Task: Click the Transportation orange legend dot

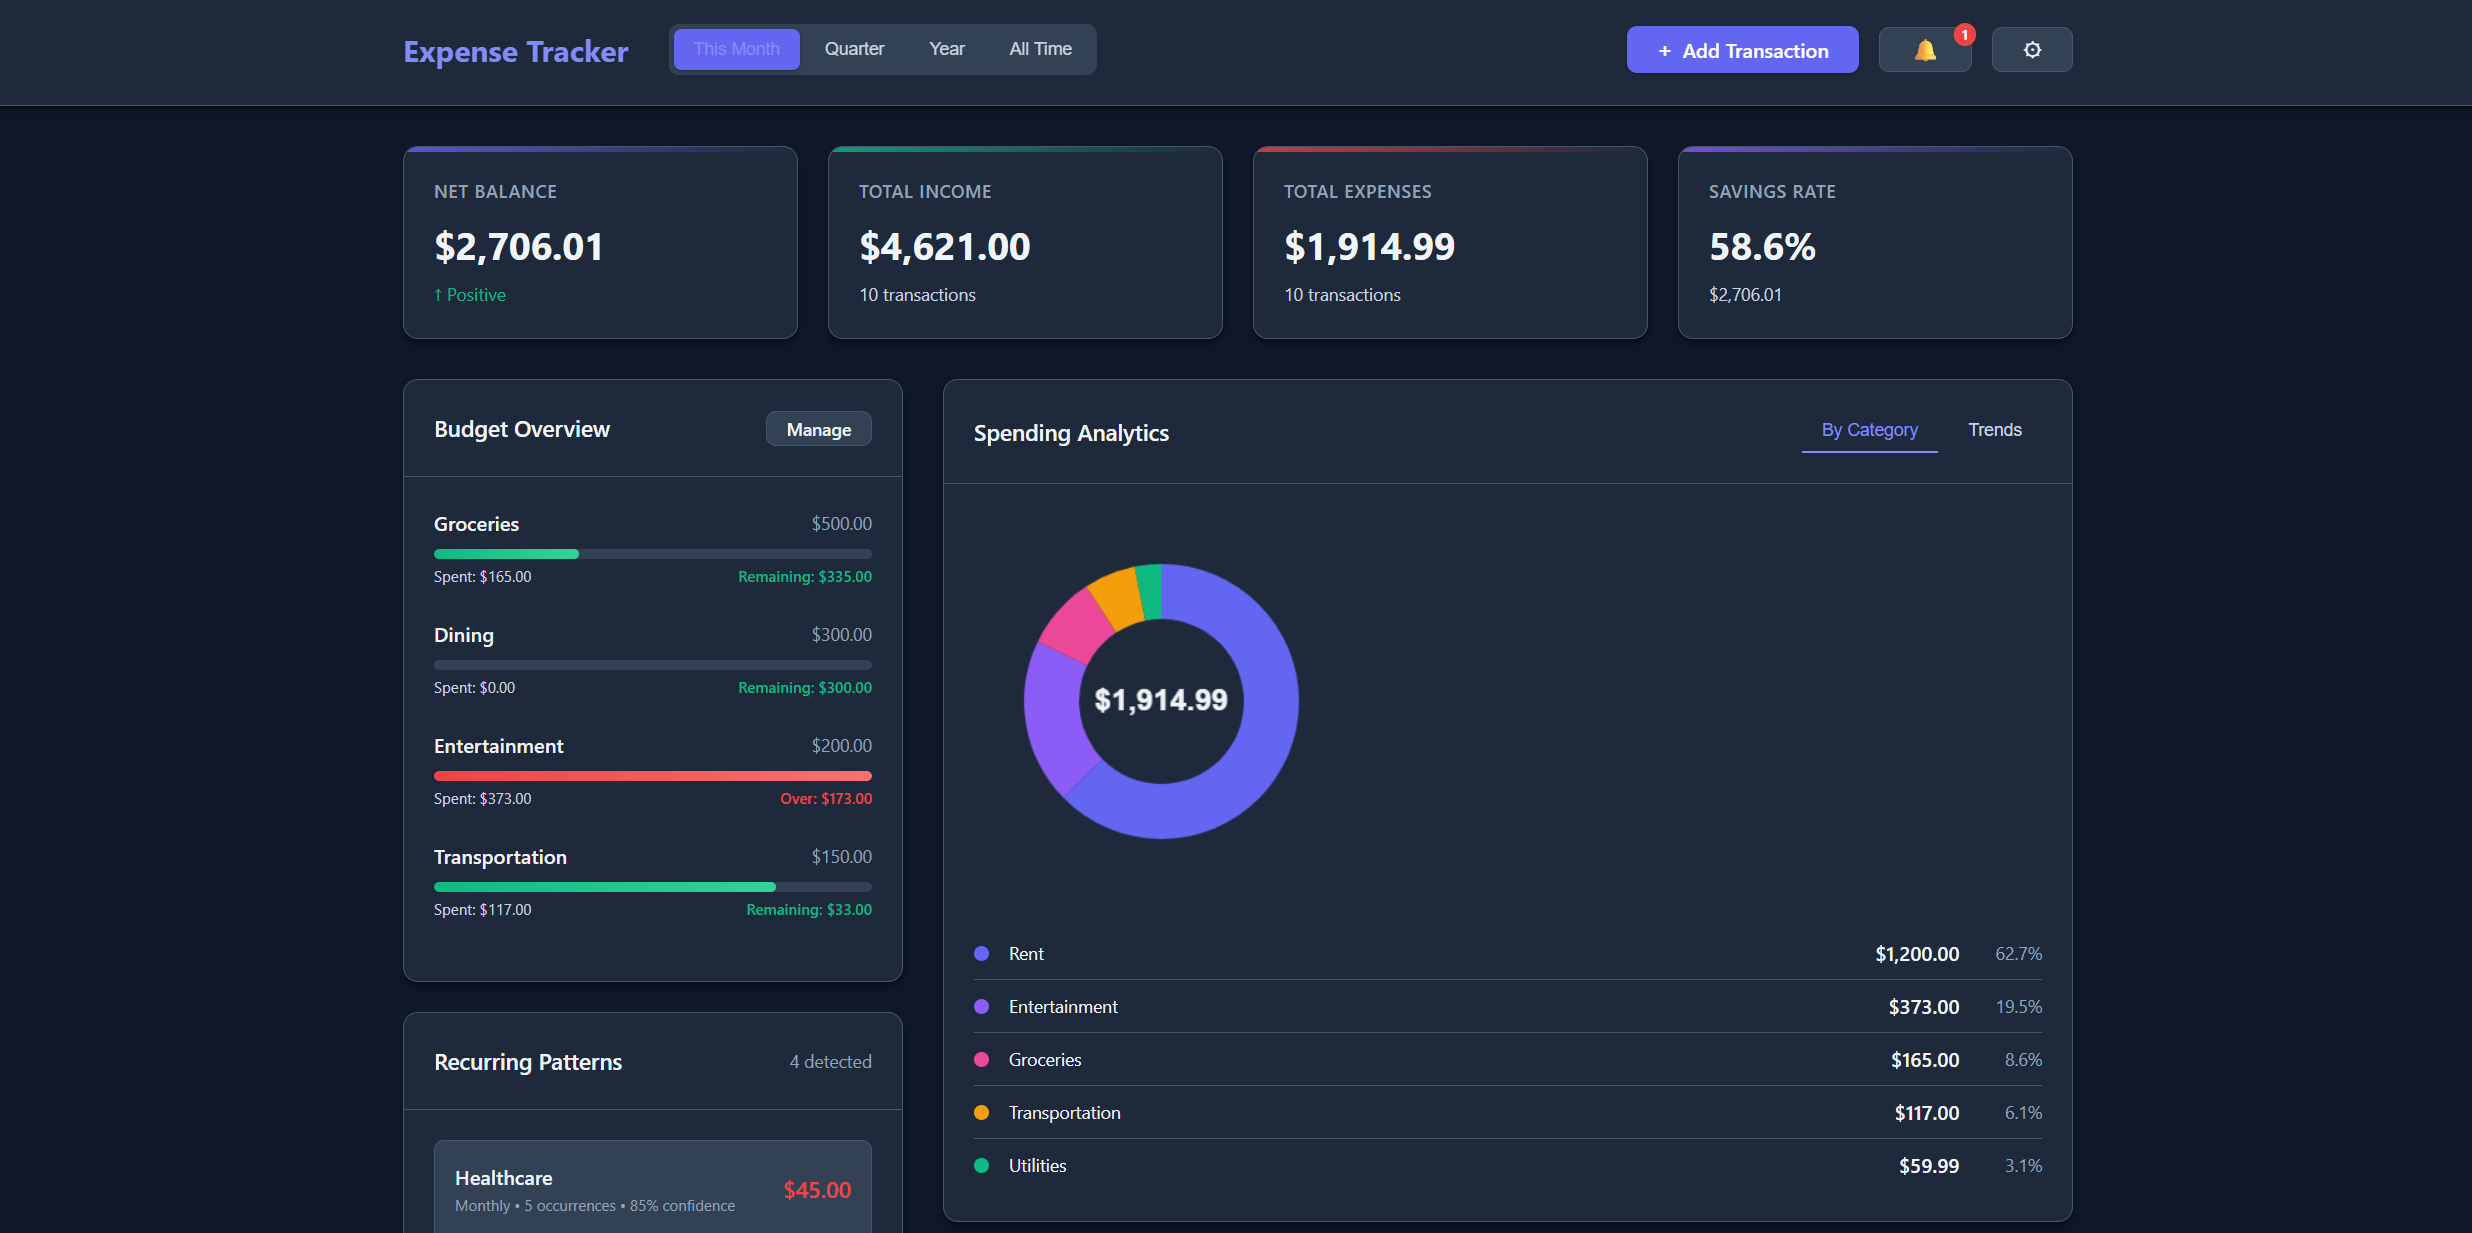Action: pos(981,1112)
